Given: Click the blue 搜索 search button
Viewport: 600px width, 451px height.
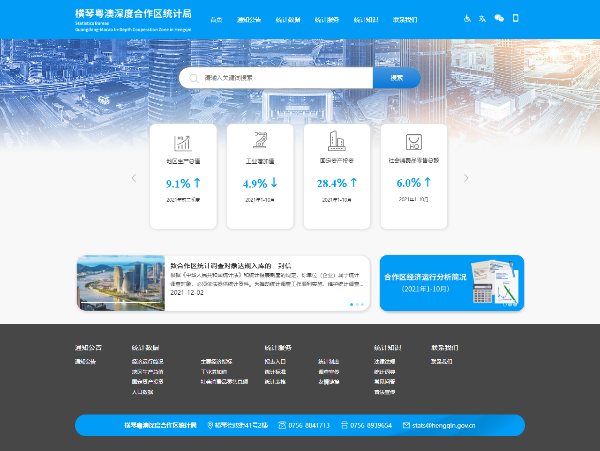Looking at the screenshot, I should click(x=397, y=77).
